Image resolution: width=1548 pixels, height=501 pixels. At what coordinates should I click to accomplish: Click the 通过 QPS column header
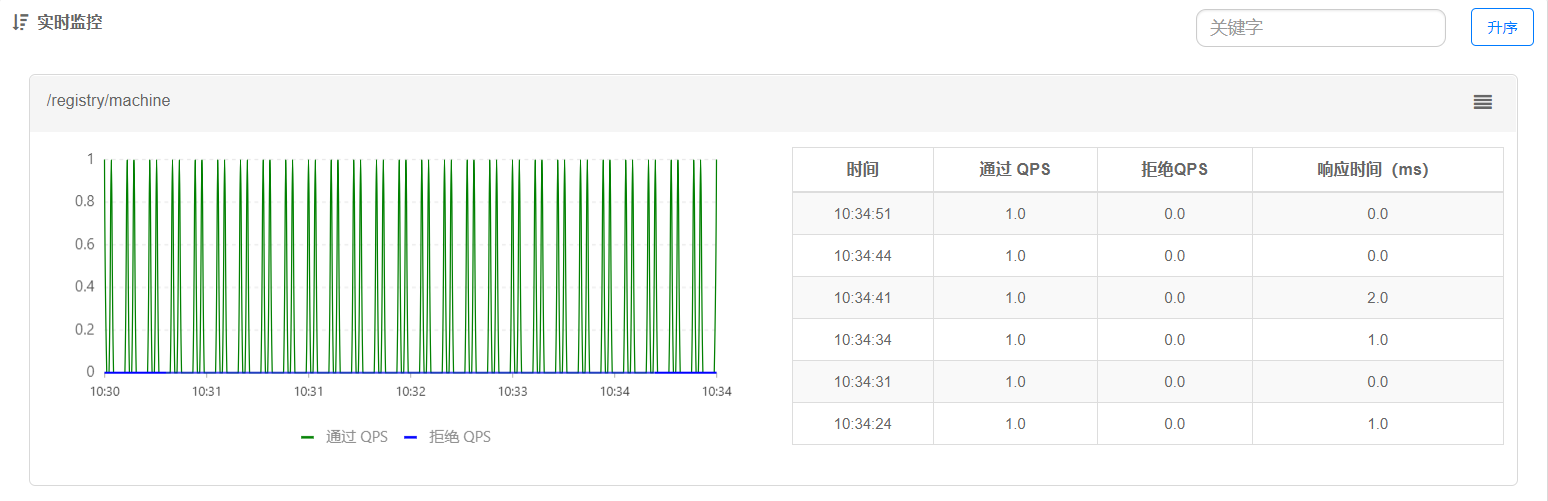click(x=1014, y=170)
